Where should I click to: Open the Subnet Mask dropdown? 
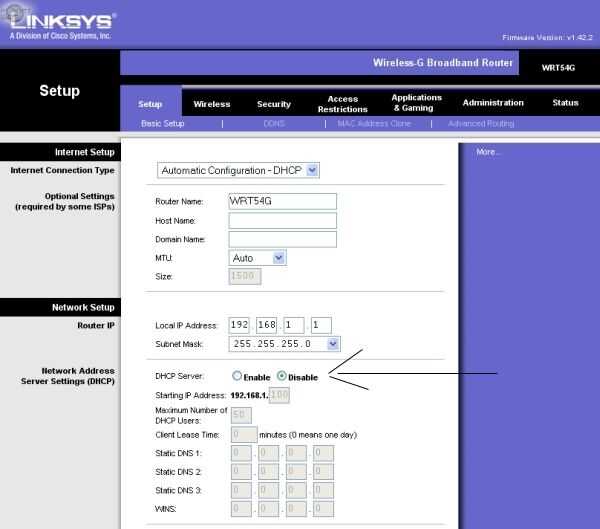click(284, 344)
